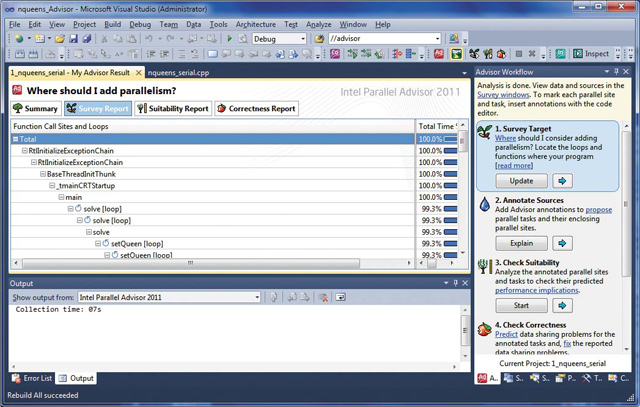The width and height of the screenshot is (640, 407).
Task: Click blue arrow next to Start button
Action: (562, 305)
